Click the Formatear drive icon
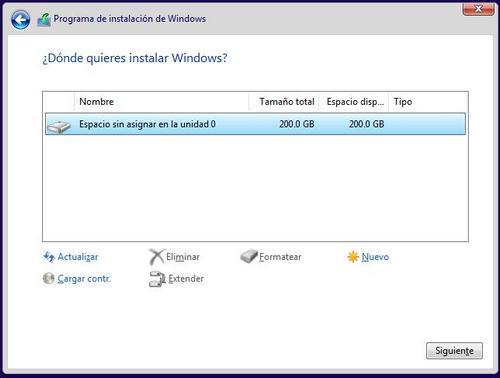This screenshot has height=378, width=500. pos(249,256)
